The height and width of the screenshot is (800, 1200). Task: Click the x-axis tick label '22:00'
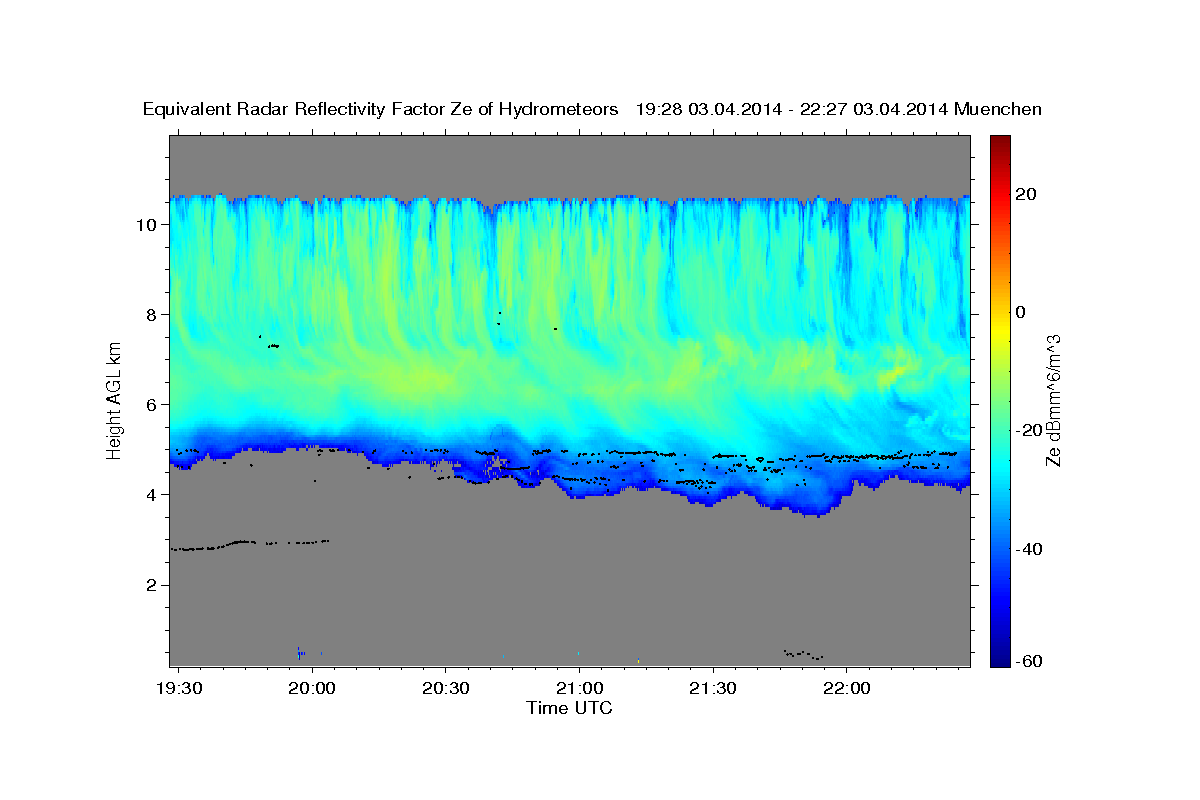pos(846,690)
